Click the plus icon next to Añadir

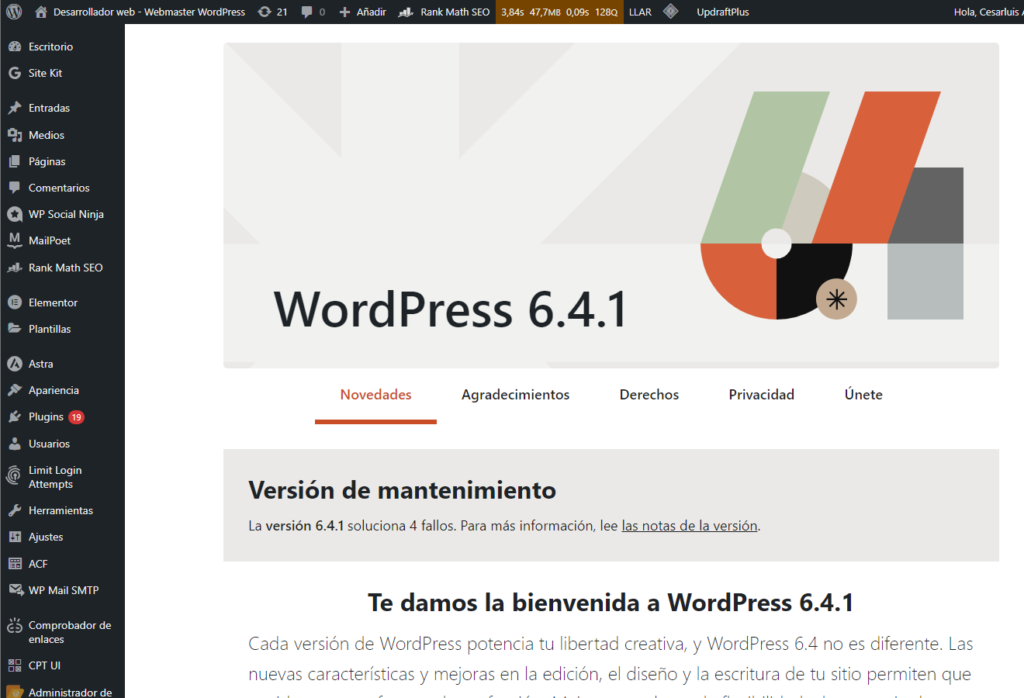pos(345,12)
